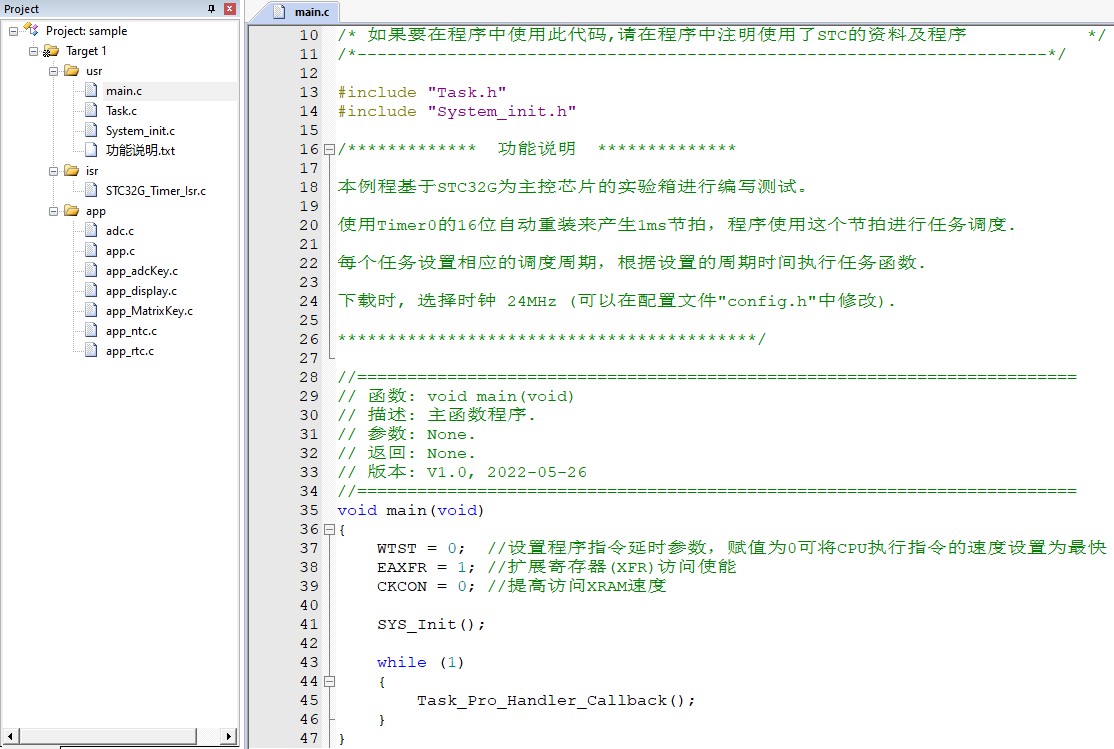Collapse the Target 1 tree node
1114x749 pixels.
[33, 50]
